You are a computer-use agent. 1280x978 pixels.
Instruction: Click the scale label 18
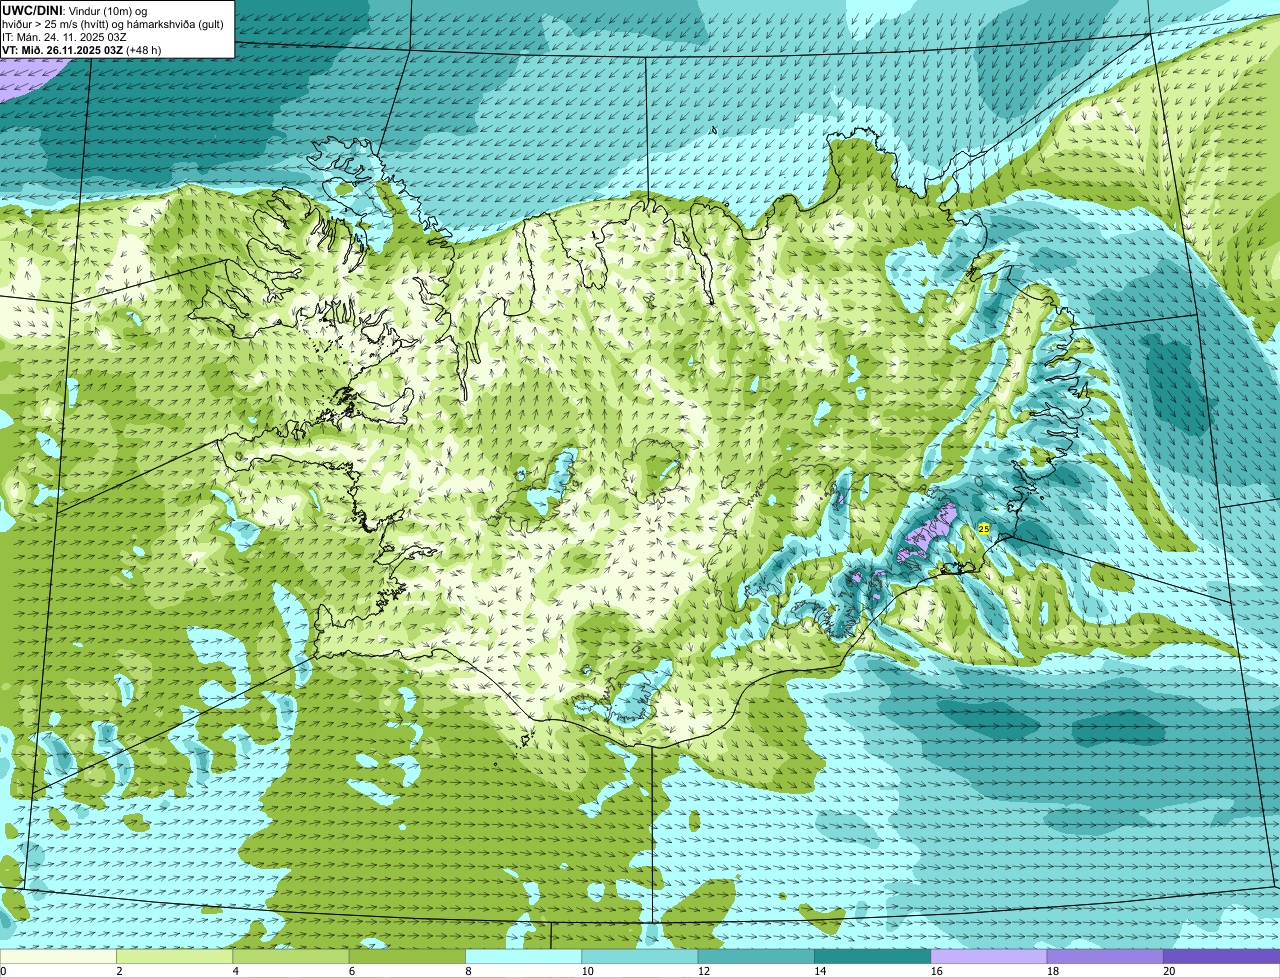1053,971
